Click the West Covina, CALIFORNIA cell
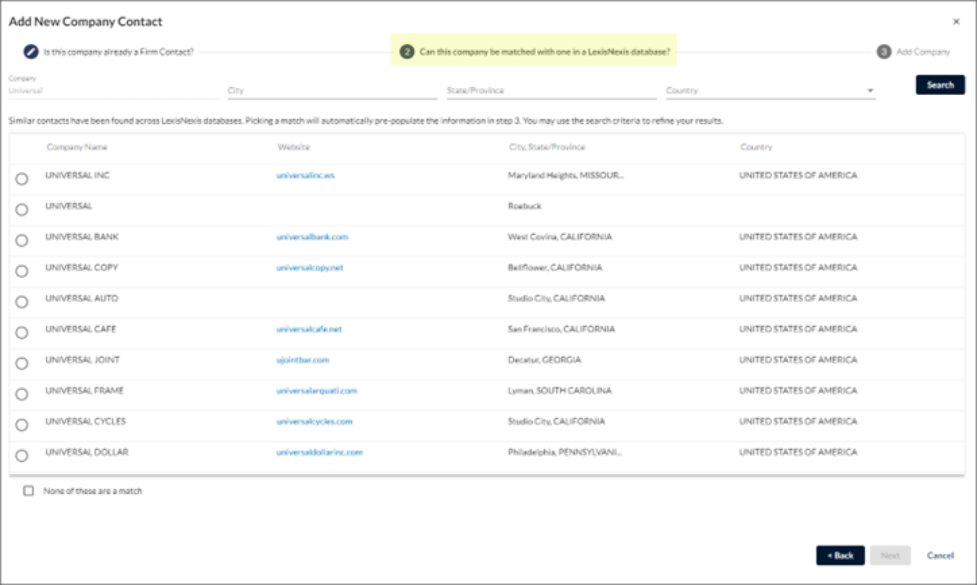This screenshot has height=585, width=977. pyautogui.click(x=560, y=237)
